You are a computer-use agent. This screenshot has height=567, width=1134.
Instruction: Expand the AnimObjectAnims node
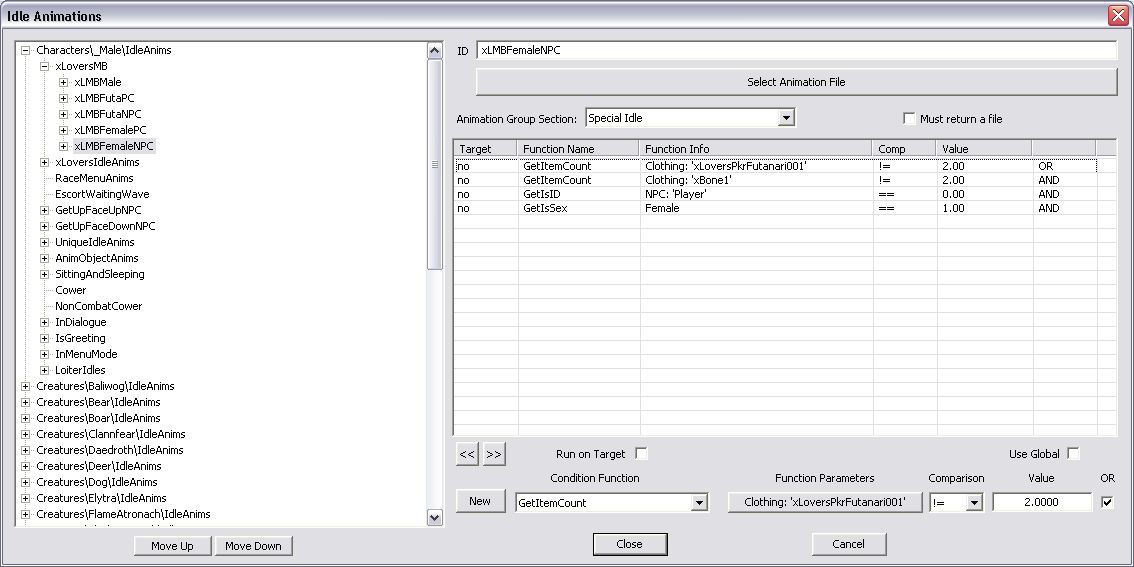pos(45,258)
